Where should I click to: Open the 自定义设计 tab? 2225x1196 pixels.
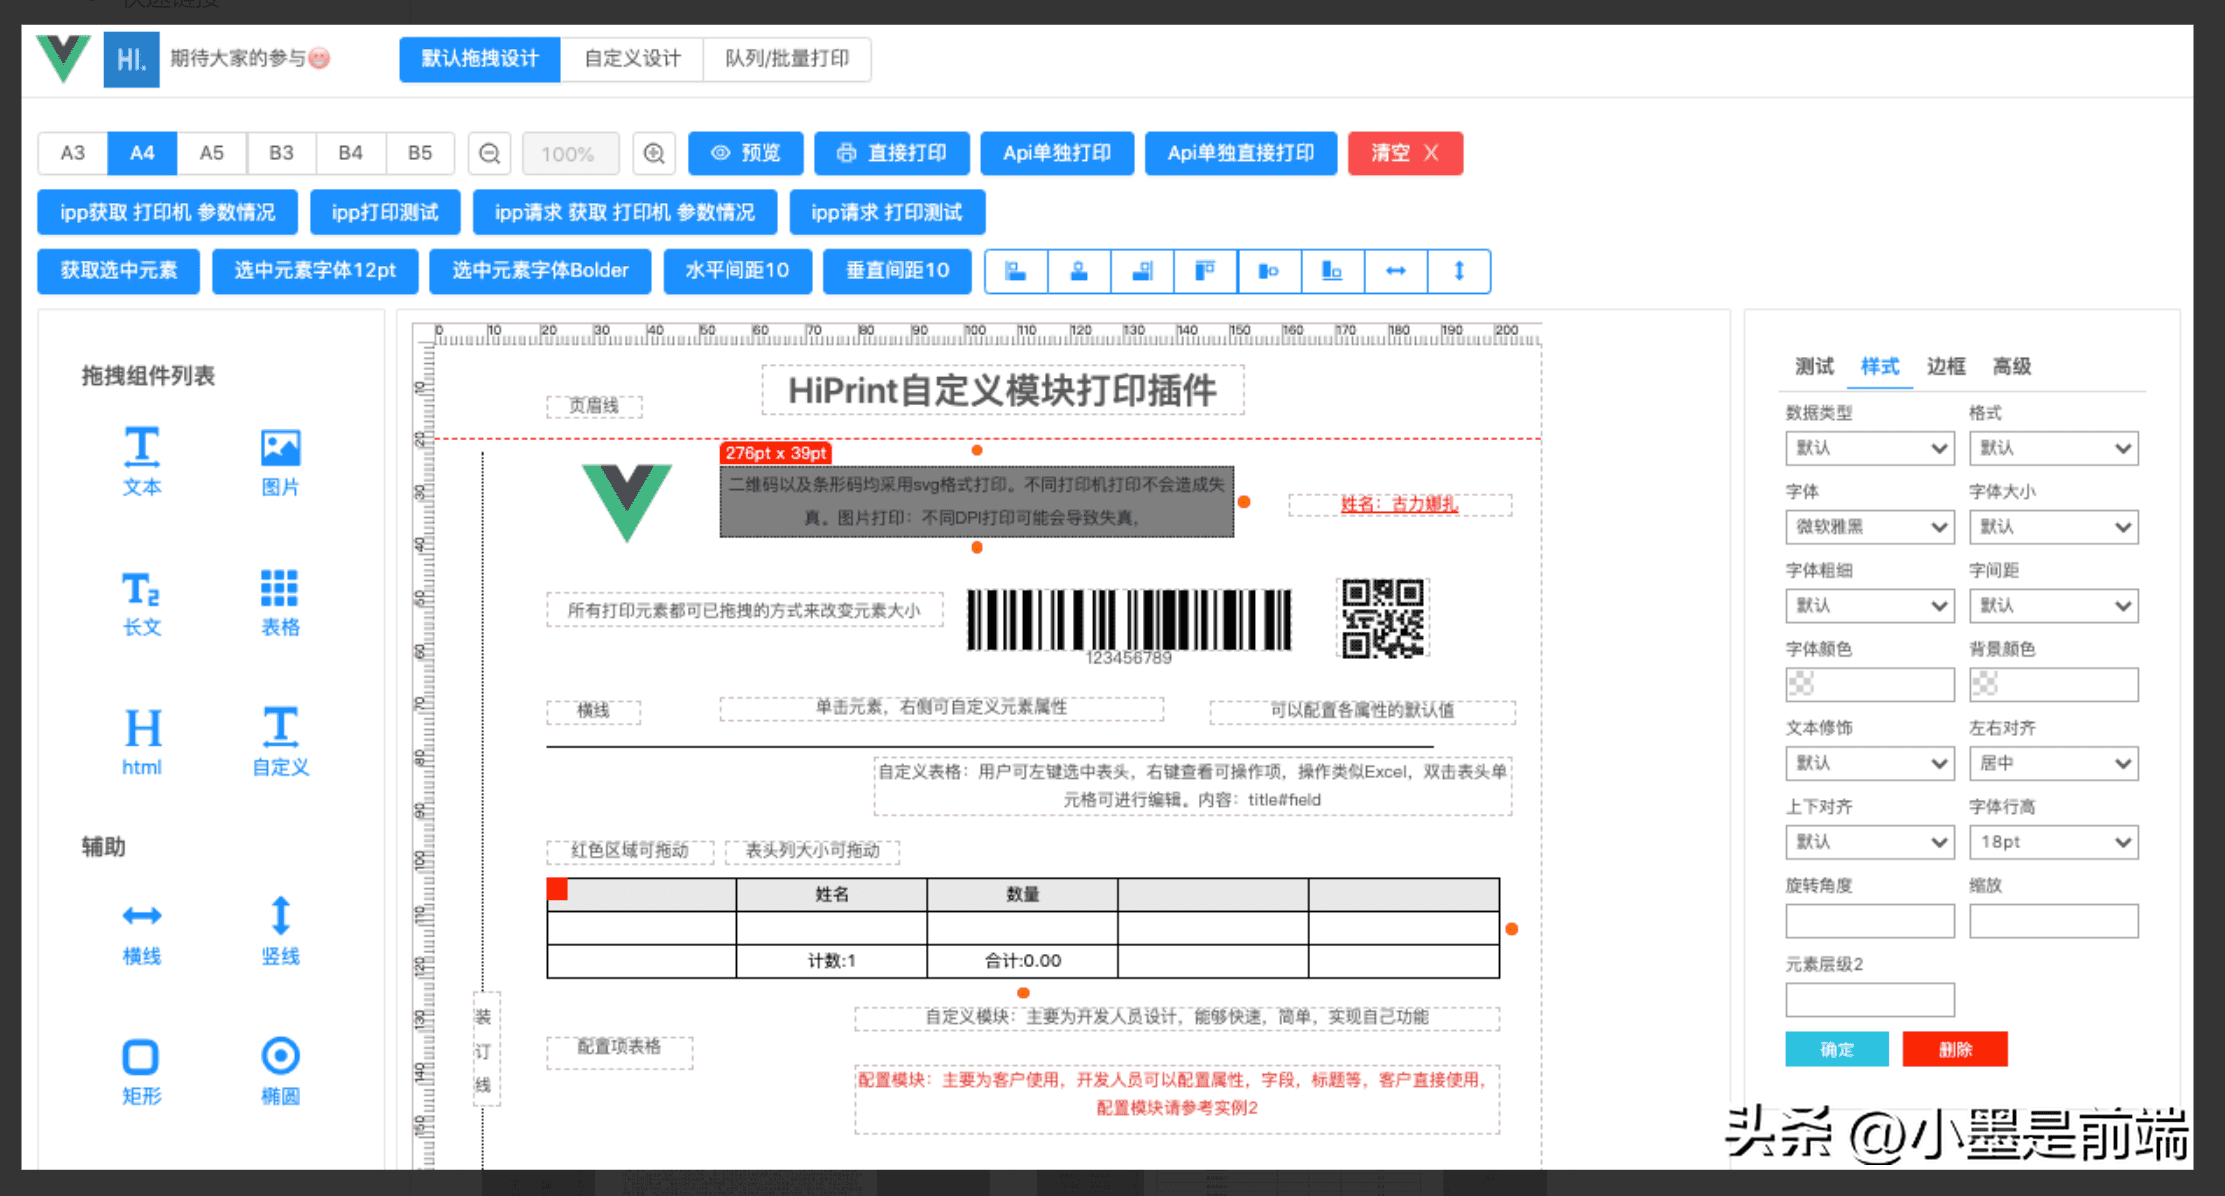pos(632,59)
